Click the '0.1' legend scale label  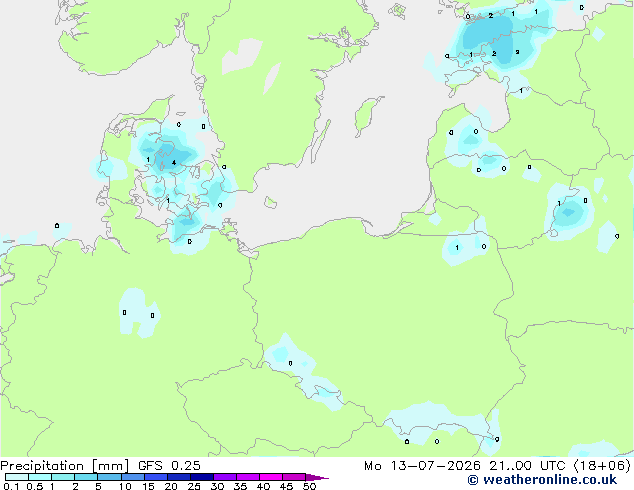pyautogui.click(x=11, y=486)
